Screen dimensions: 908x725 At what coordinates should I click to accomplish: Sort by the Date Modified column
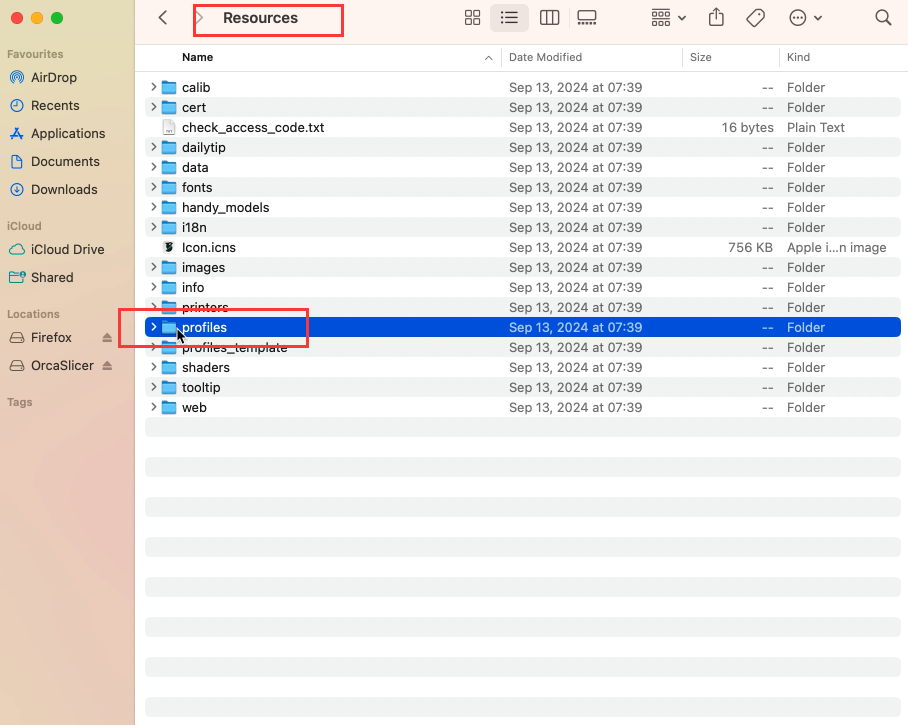point(545,57)
